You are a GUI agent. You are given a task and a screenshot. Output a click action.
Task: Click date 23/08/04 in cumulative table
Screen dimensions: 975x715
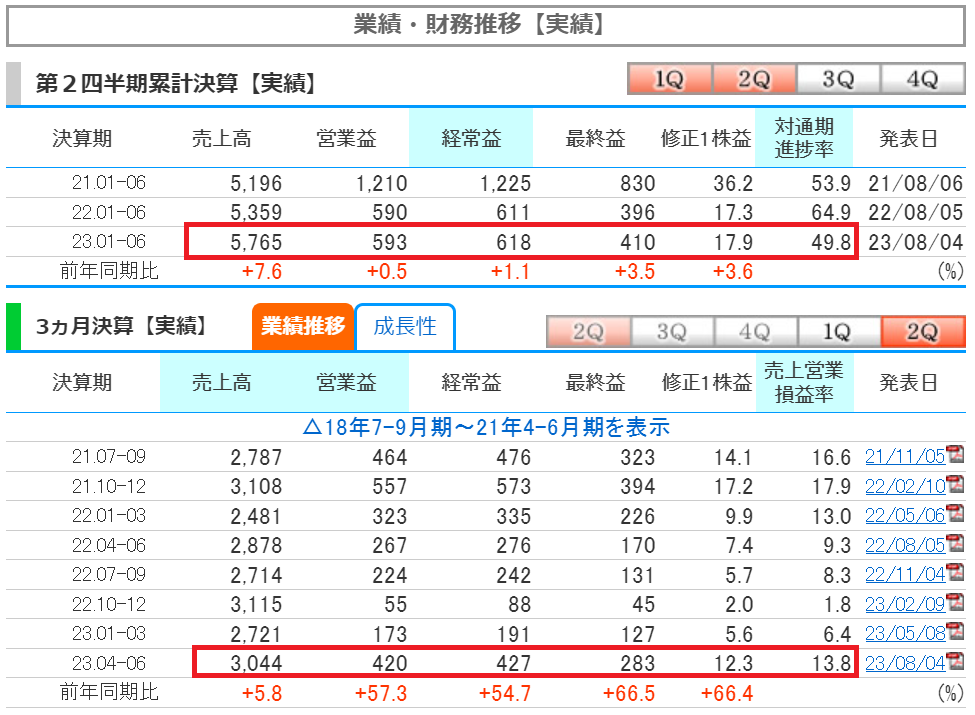(x=915, y=242)
